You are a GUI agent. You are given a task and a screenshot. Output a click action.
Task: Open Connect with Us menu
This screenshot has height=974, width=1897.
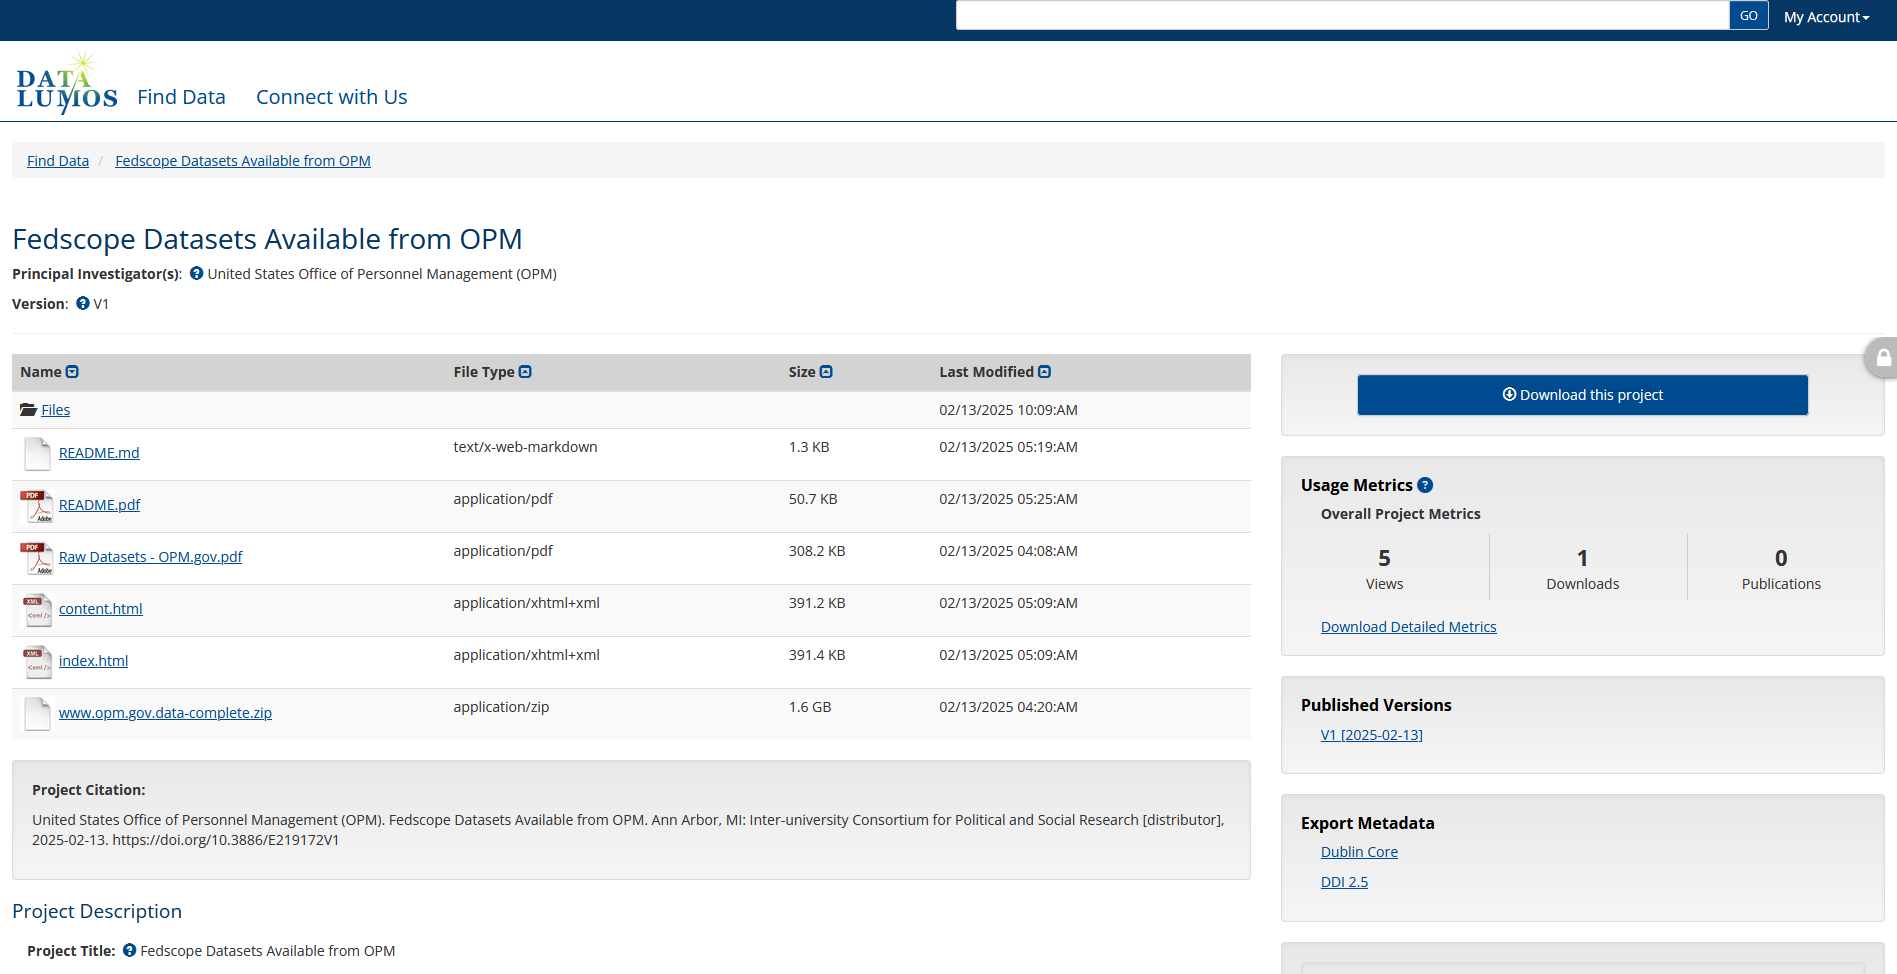coord(331,97)
